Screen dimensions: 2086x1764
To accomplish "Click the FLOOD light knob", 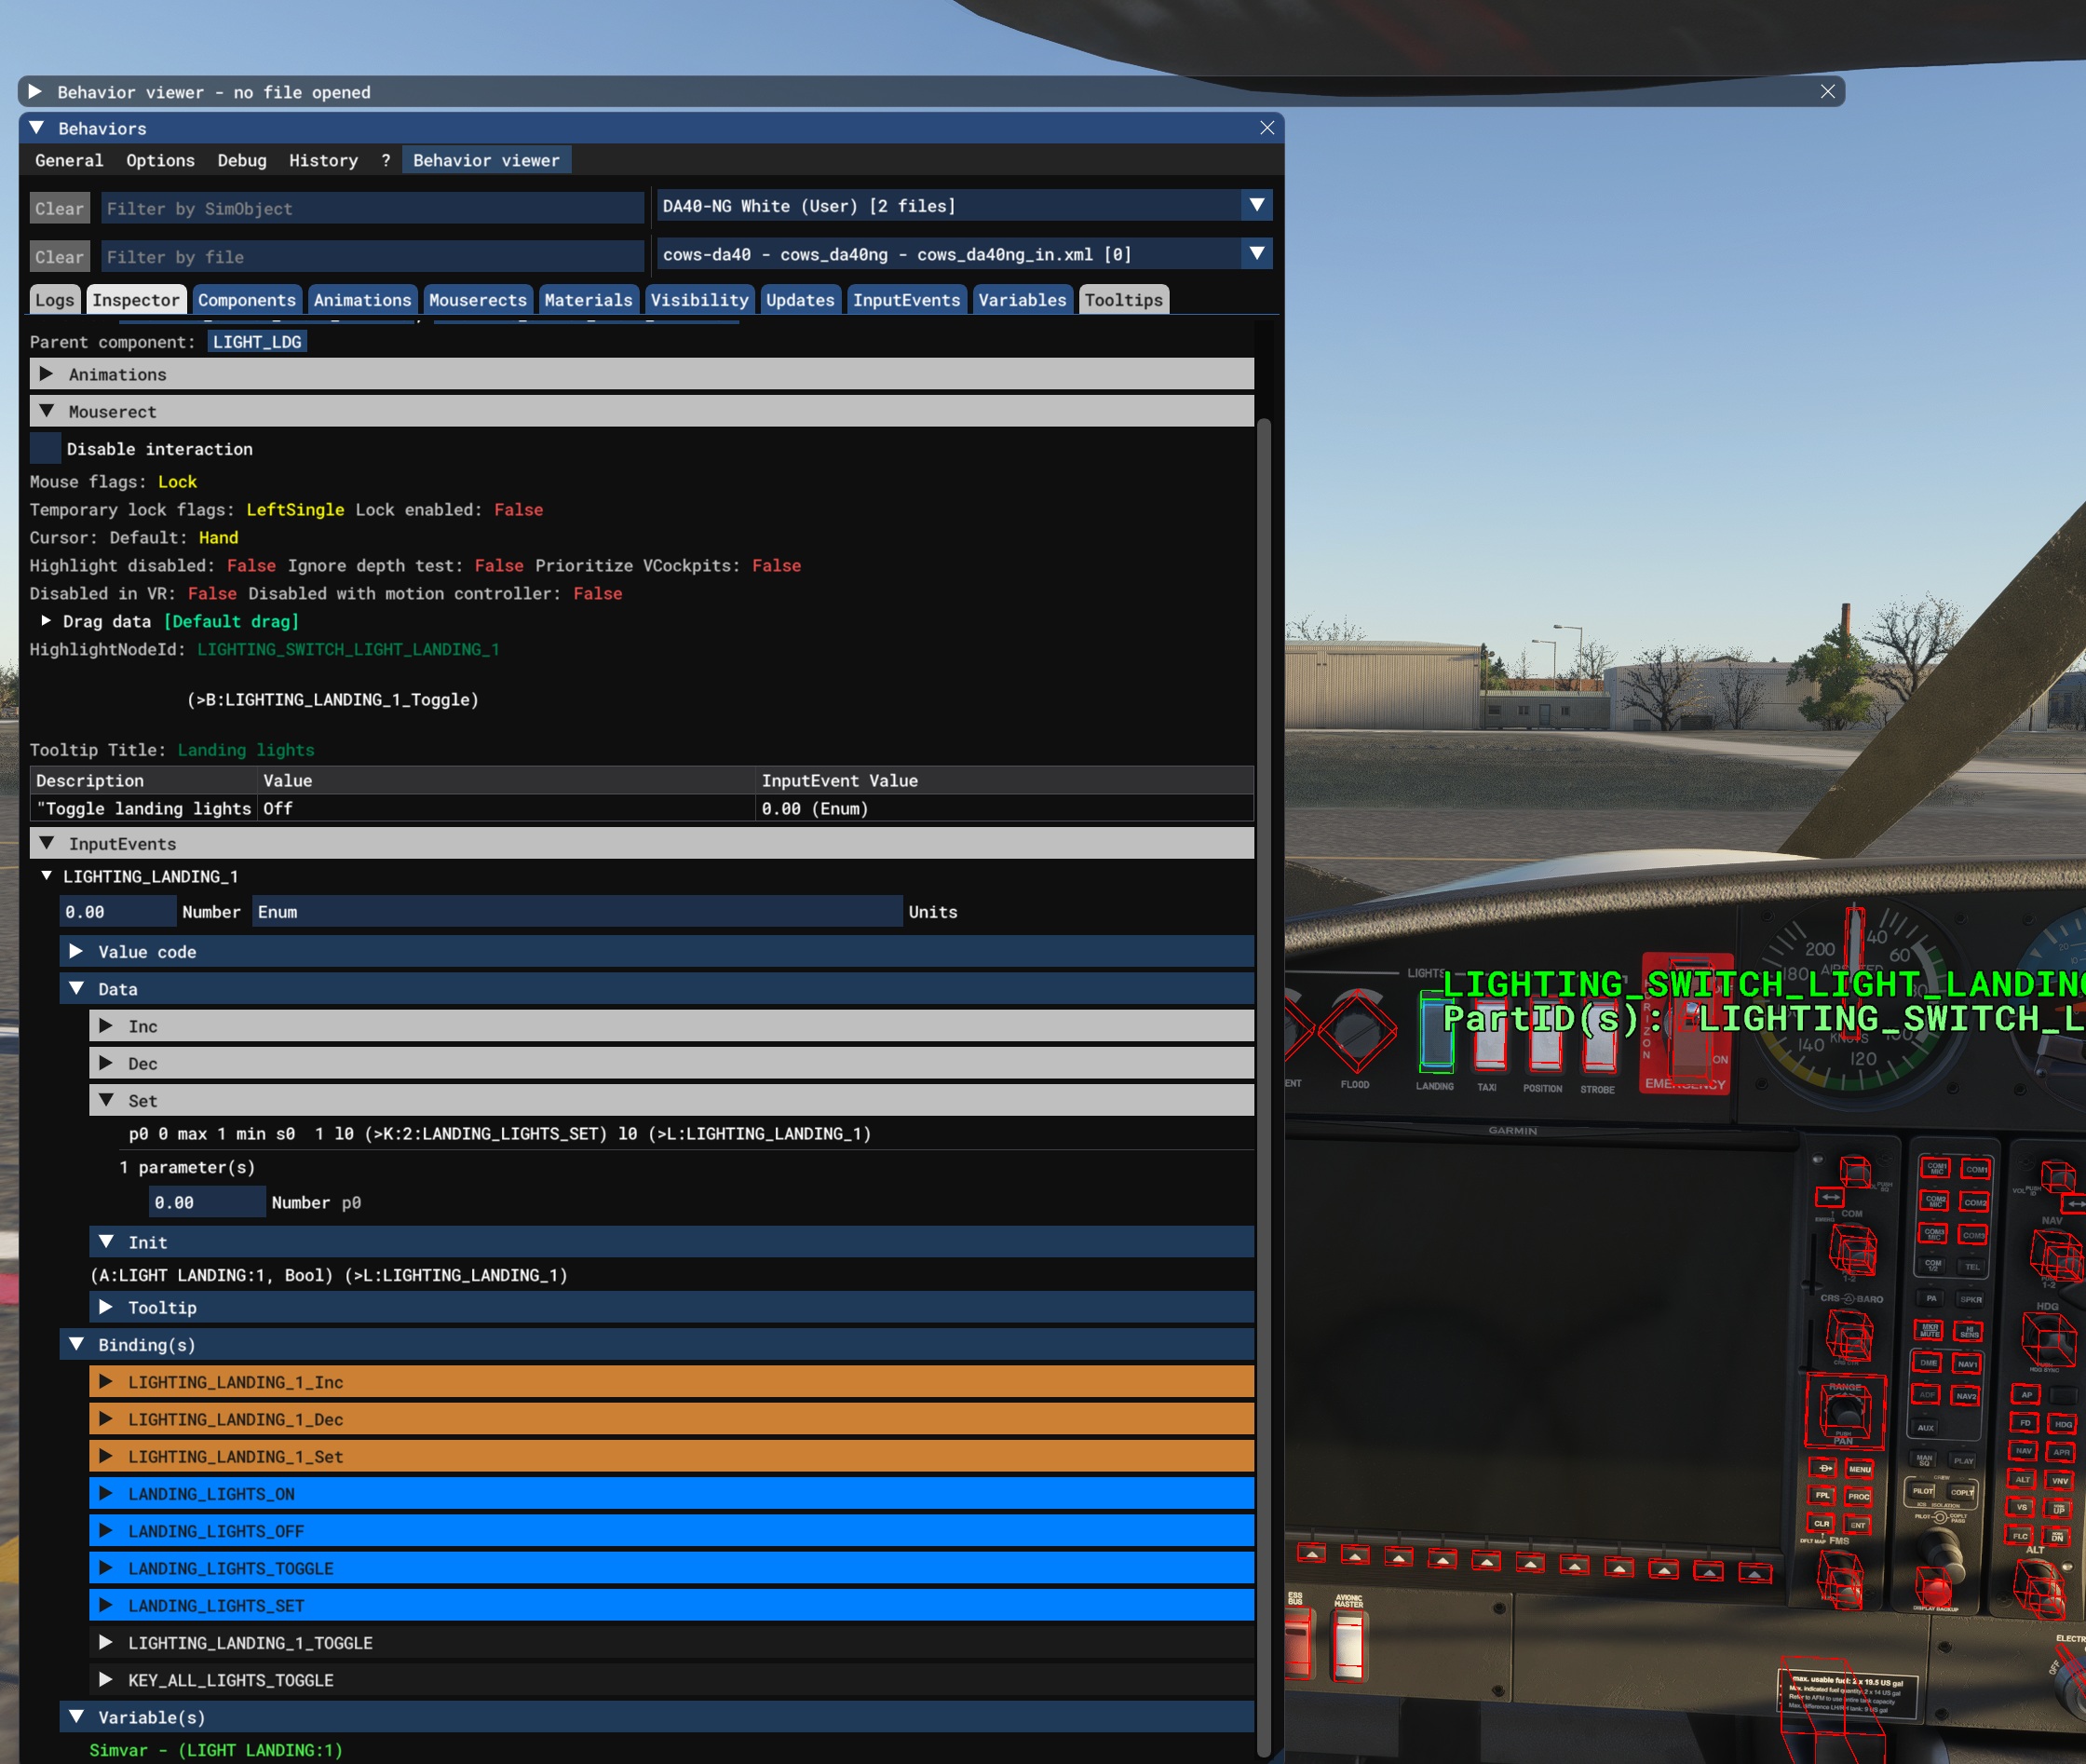I will click(1356, 1030).
